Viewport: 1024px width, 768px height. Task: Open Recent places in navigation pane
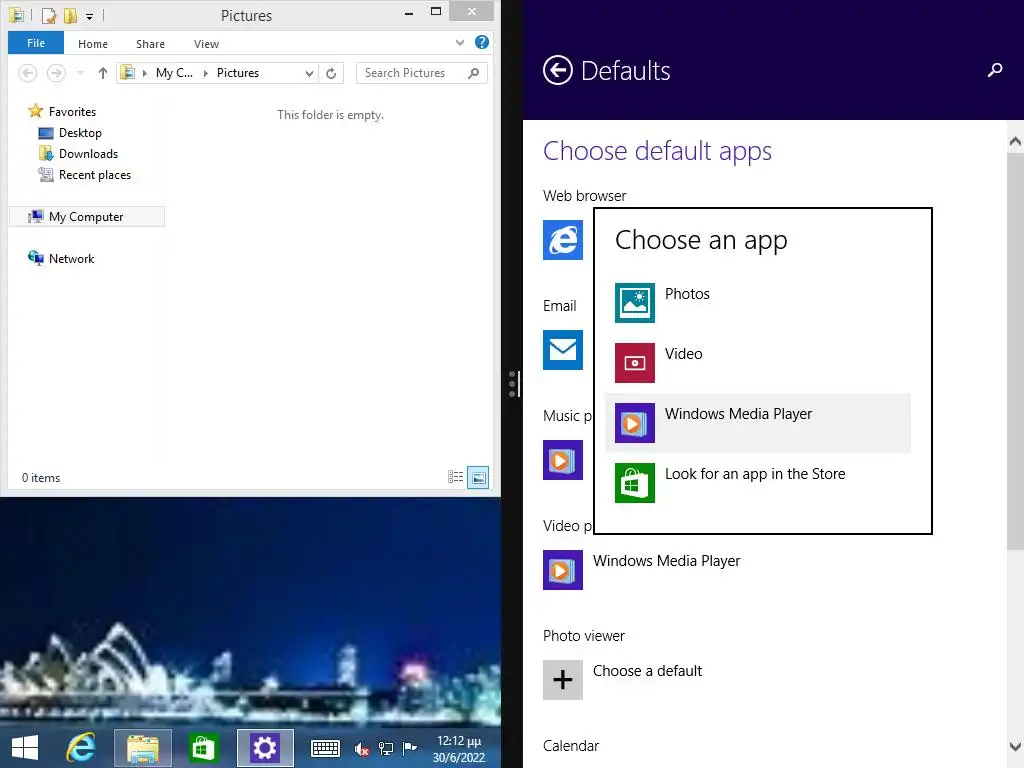point(95,174)
